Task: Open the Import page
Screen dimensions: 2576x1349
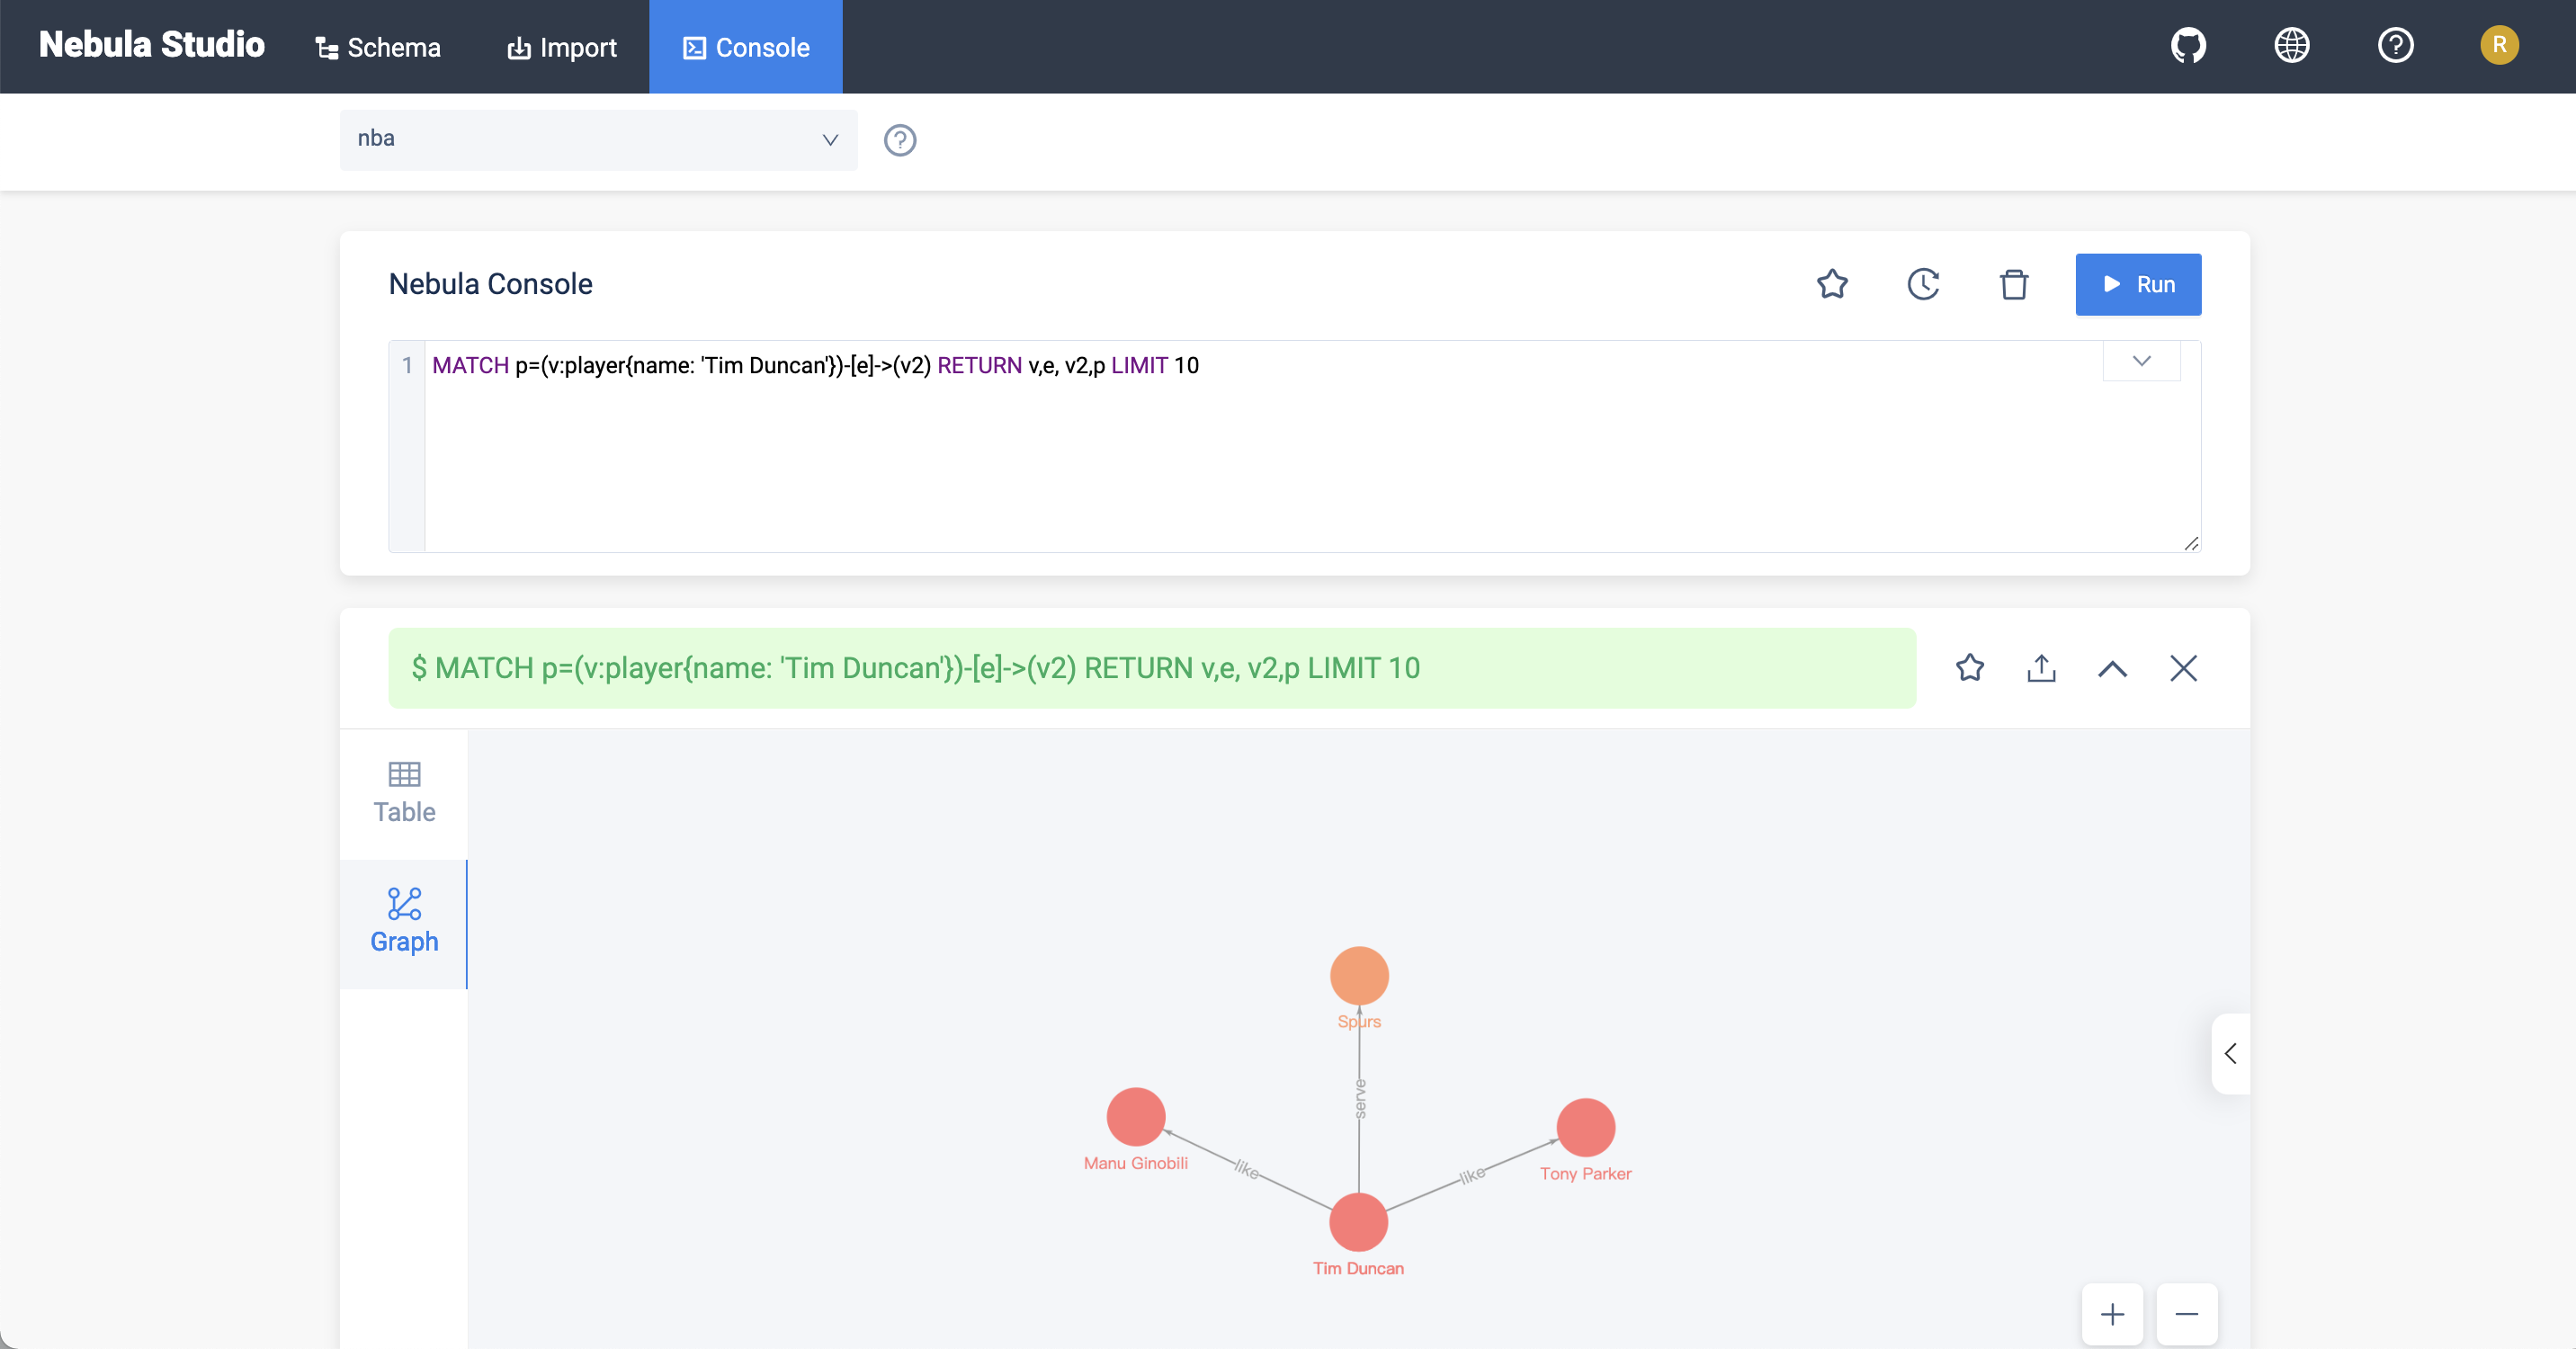Action: tap(562, 47)
